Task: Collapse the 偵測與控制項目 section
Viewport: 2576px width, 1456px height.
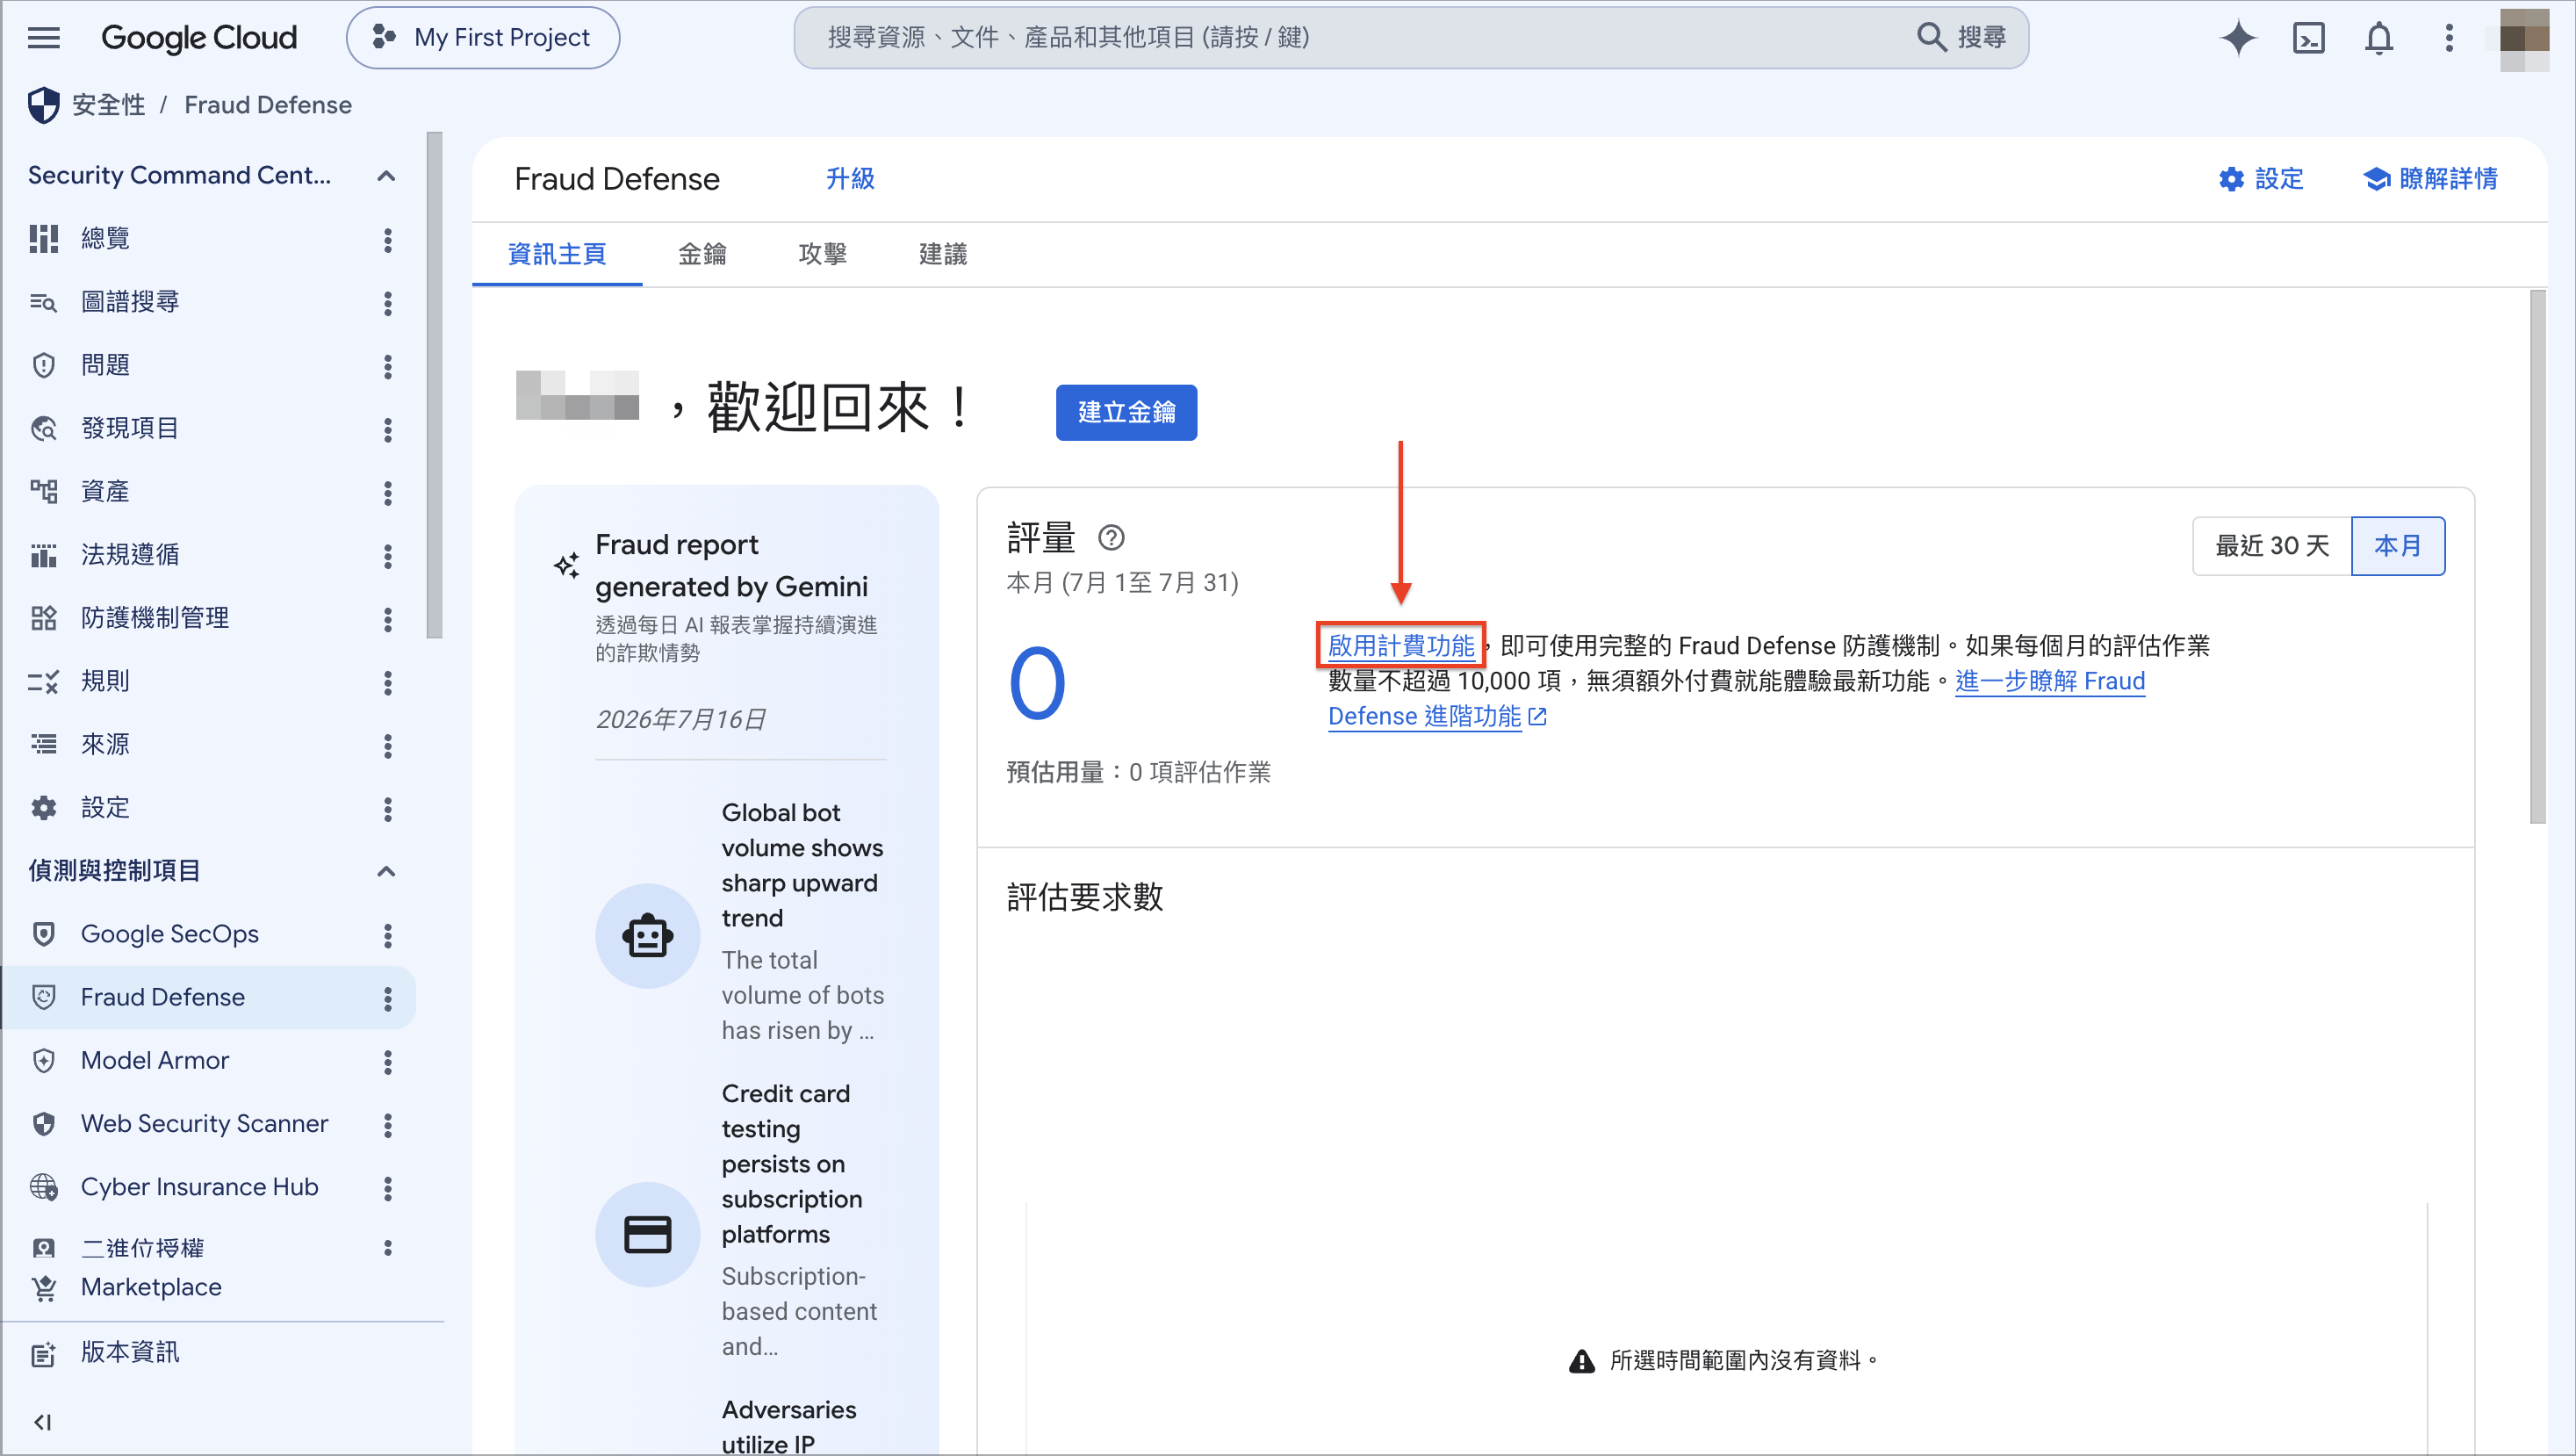Action: (x=386, y=871)
